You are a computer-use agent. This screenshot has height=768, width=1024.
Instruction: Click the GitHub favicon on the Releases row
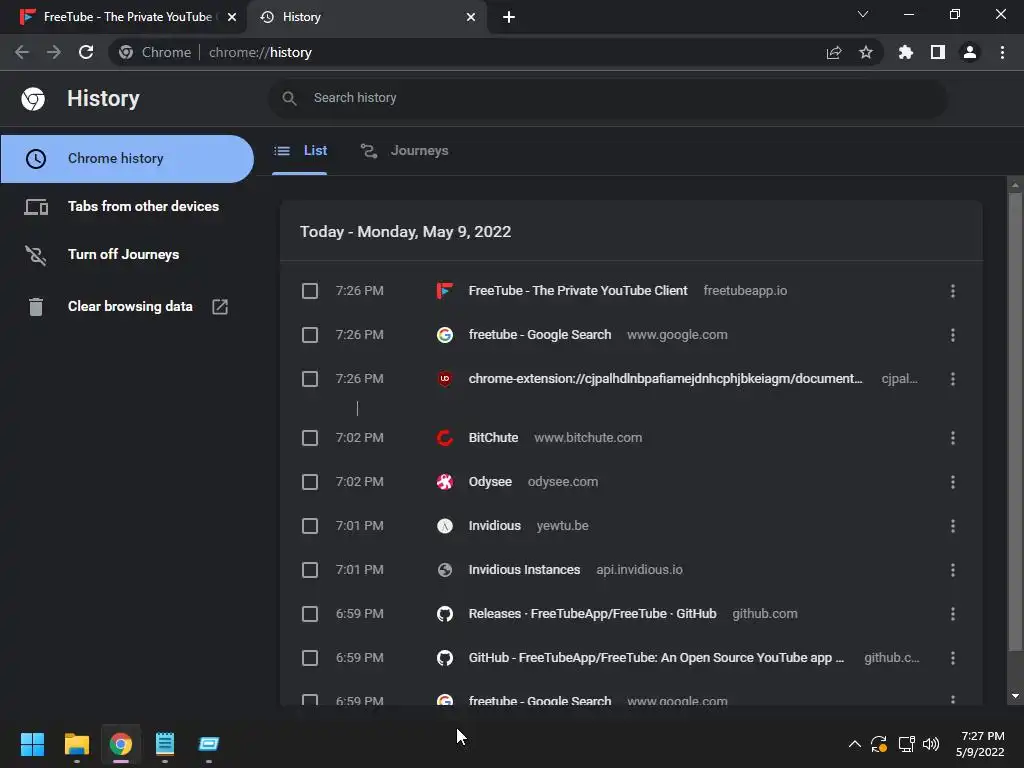(445, 614)
